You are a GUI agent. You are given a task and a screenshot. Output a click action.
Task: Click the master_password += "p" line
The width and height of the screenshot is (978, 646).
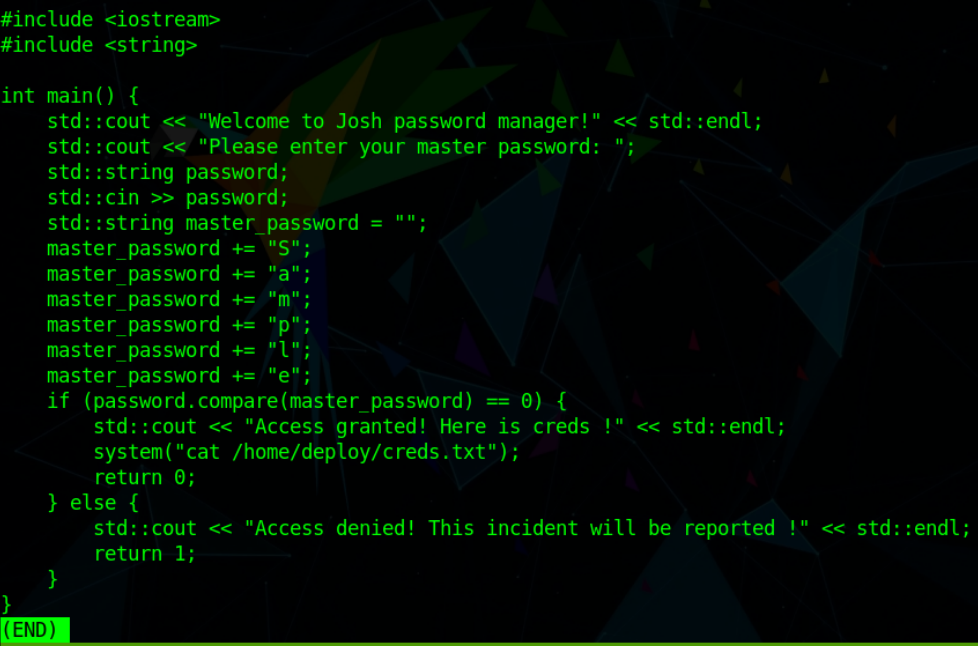180,325
